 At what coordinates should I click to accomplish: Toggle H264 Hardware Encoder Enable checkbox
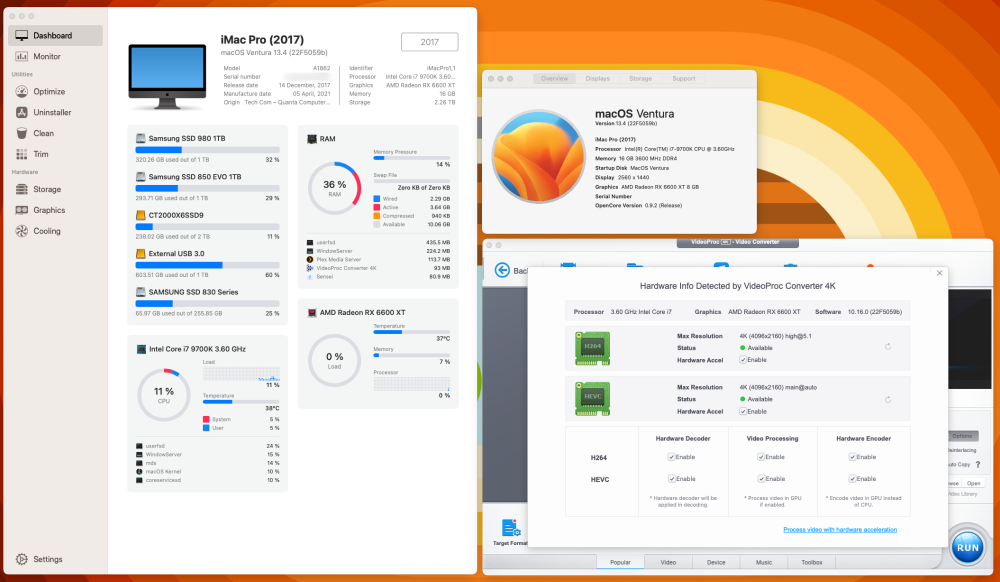pos(852,457)
